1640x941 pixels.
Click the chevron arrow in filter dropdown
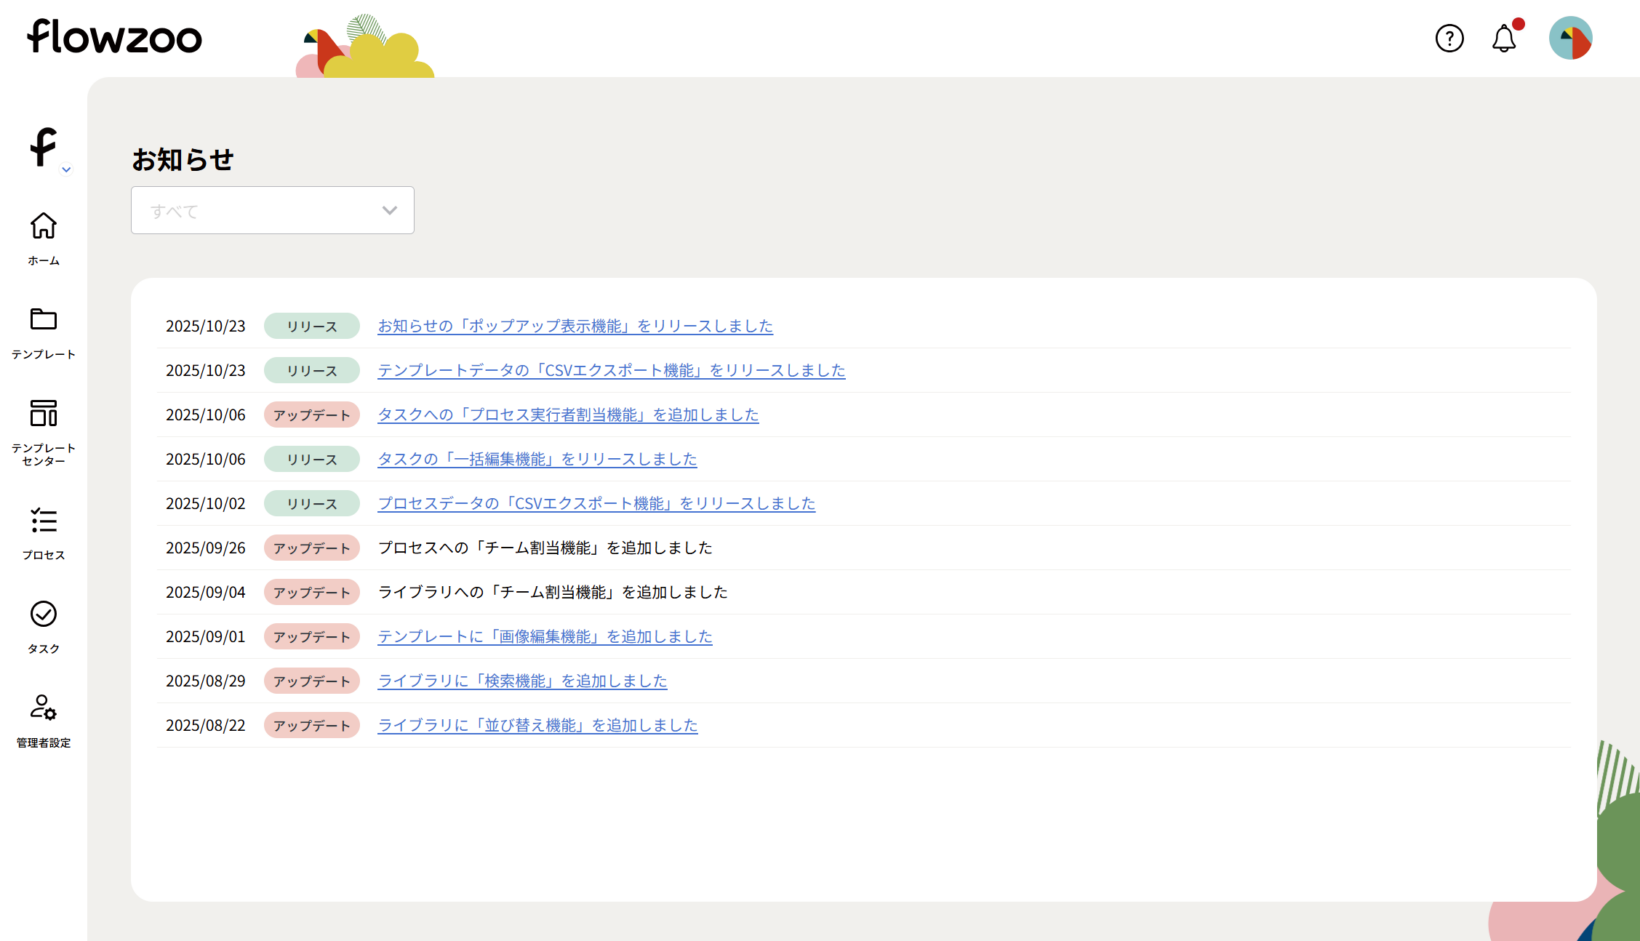(389, 210)
